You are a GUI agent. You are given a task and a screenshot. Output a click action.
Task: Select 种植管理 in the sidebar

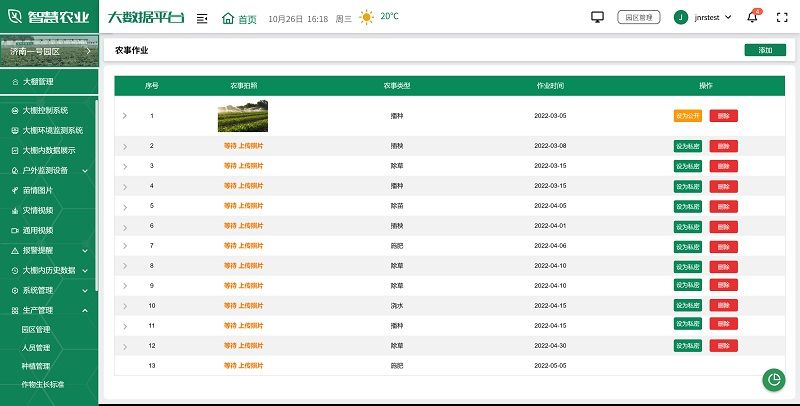pyautogui.click(x=36, y=366)
